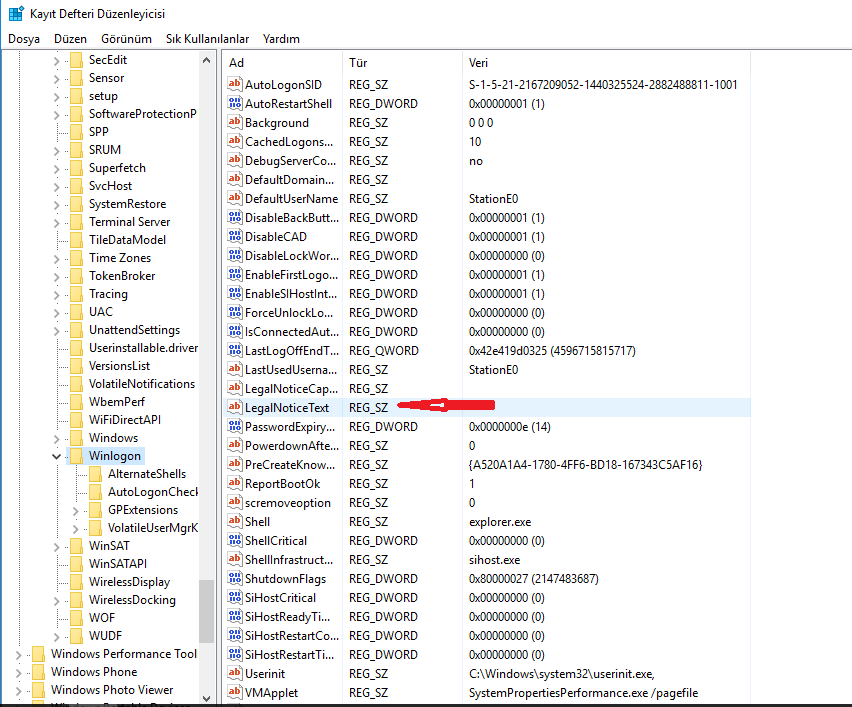Select the EnableFirstLogo... value name

(x=291, y=274)
